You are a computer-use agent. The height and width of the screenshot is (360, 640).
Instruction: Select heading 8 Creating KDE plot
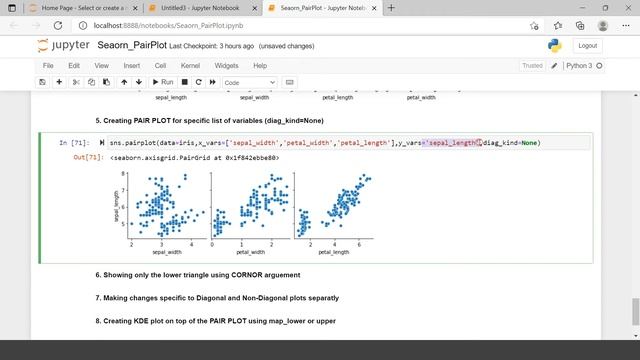tap(216, 321)
